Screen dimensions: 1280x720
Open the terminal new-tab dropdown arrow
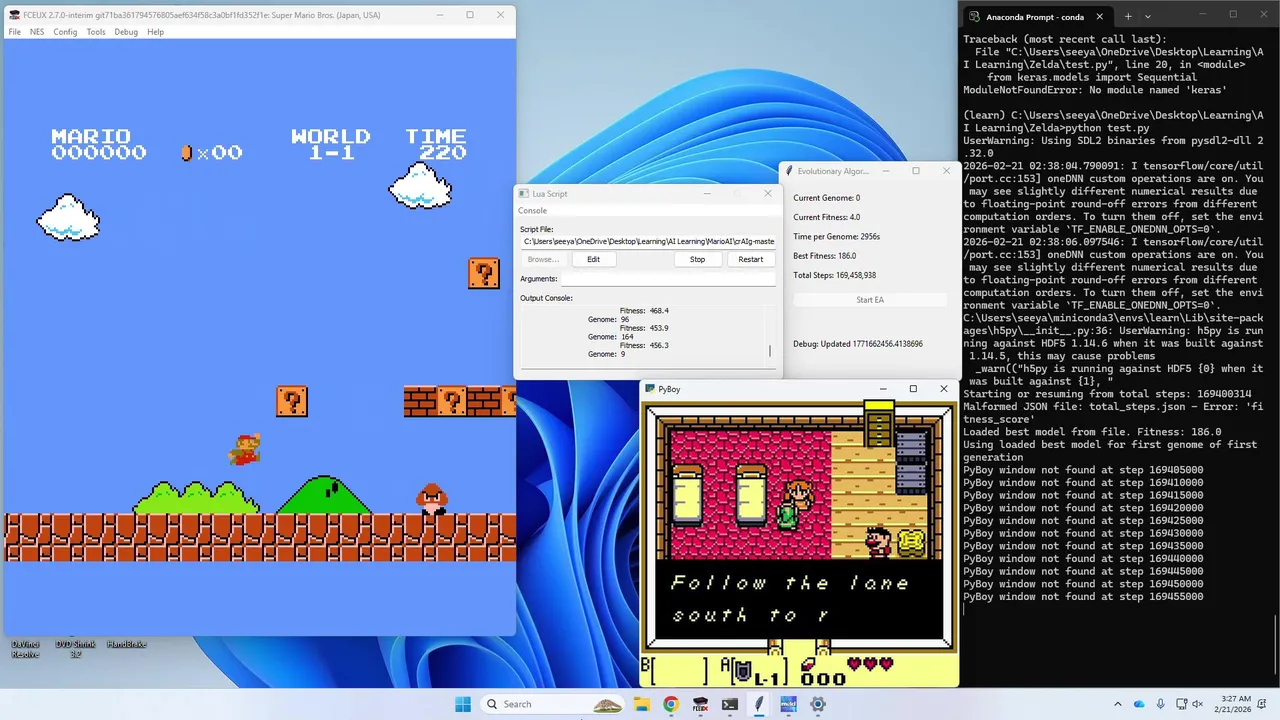[1148, 16]
